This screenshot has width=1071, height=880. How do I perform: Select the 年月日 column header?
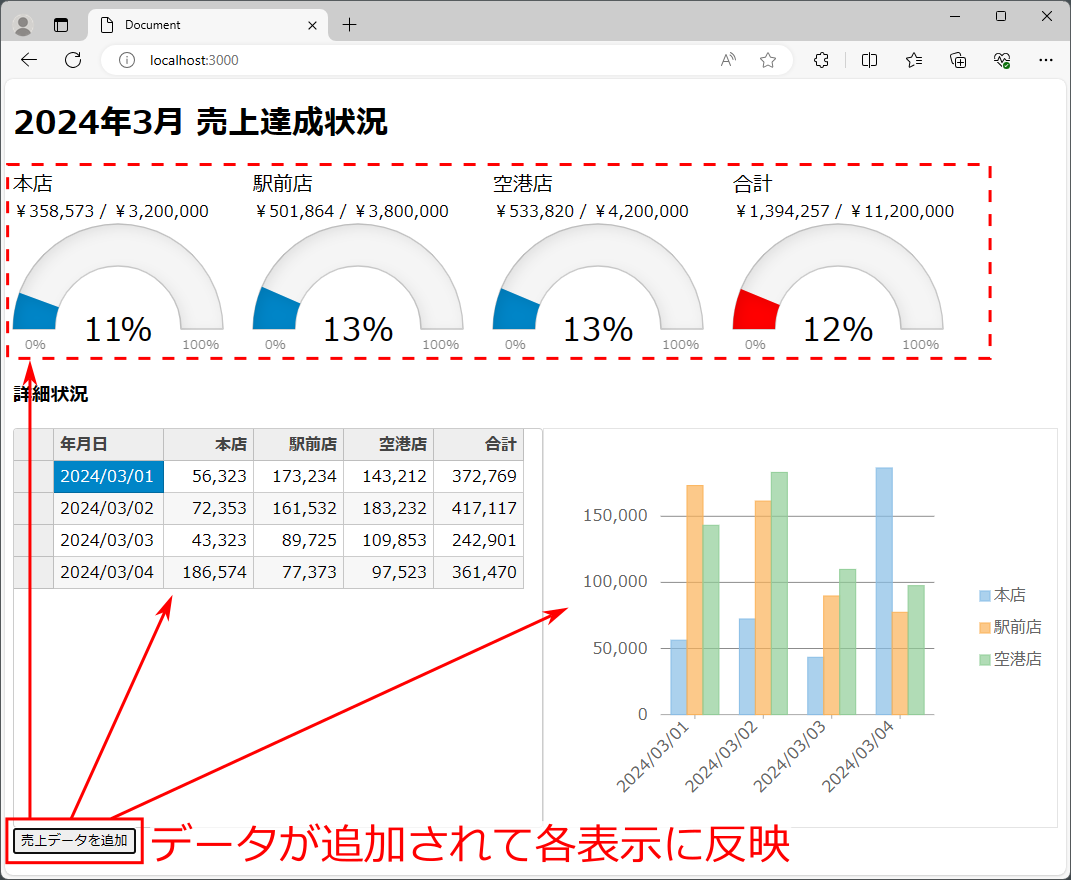[109, 445]
